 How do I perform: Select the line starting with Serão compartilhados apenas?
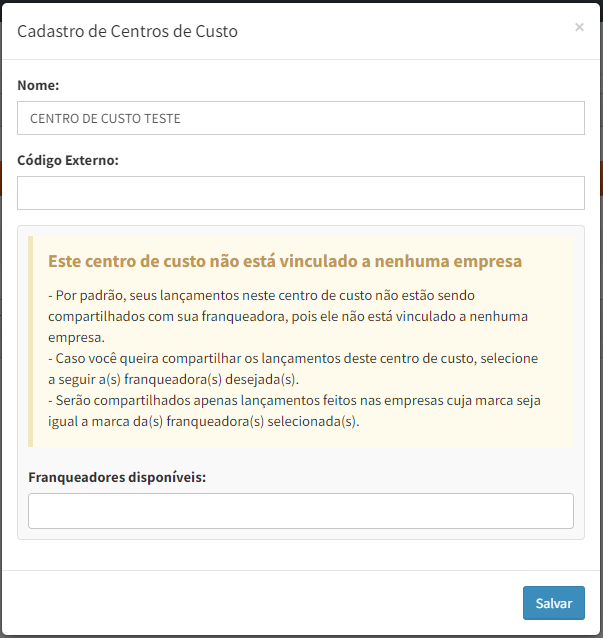[294, 400]
